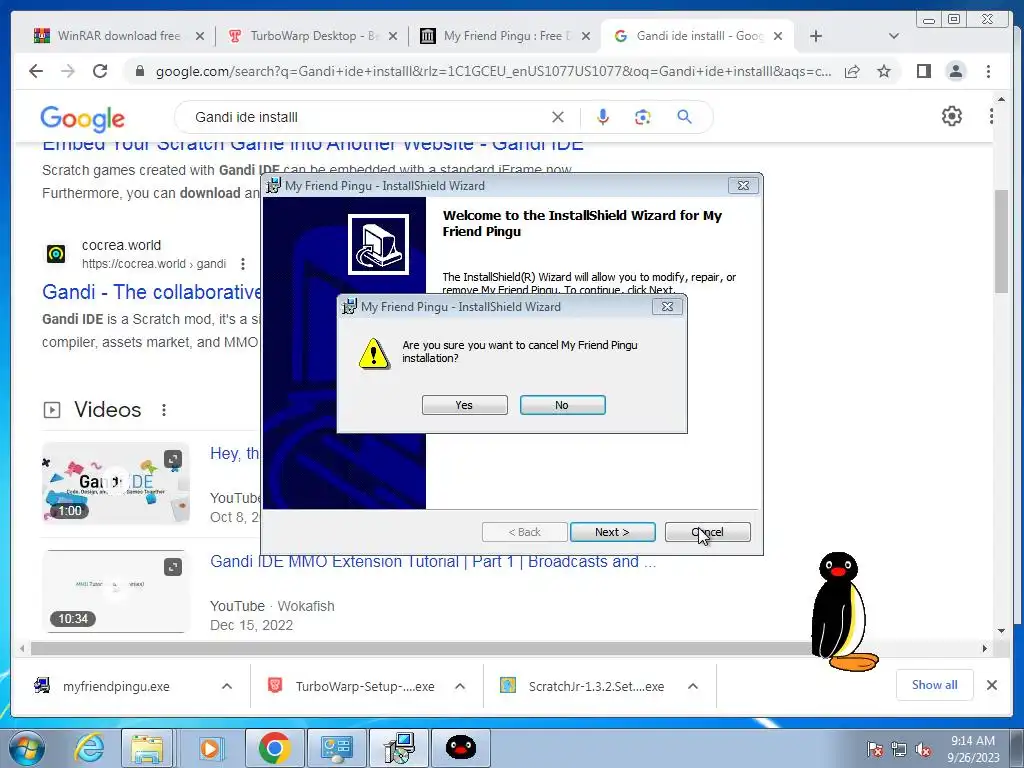The height and width of the screenshot is (768, 1024).
Task: Open Embed Your Scratch Game result link
Action: [x=313, y=145]
